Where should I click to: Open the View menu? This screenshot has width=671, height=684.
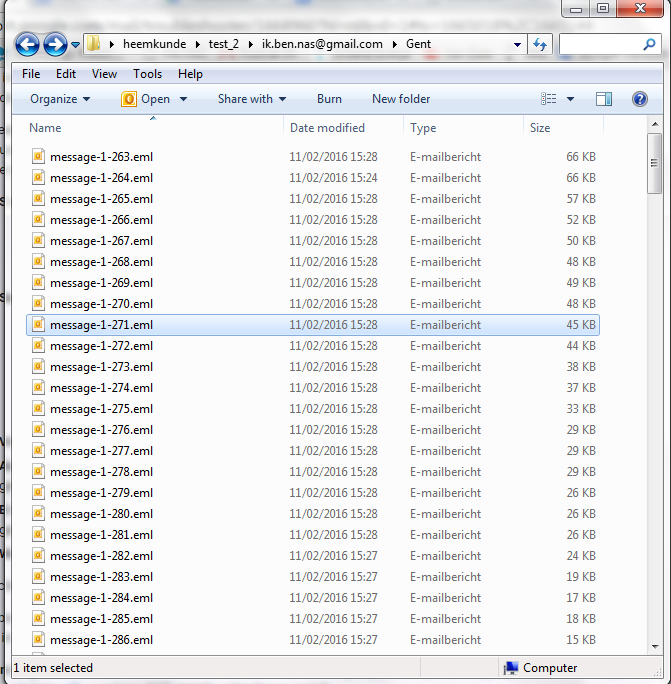(x=104, y=74)
